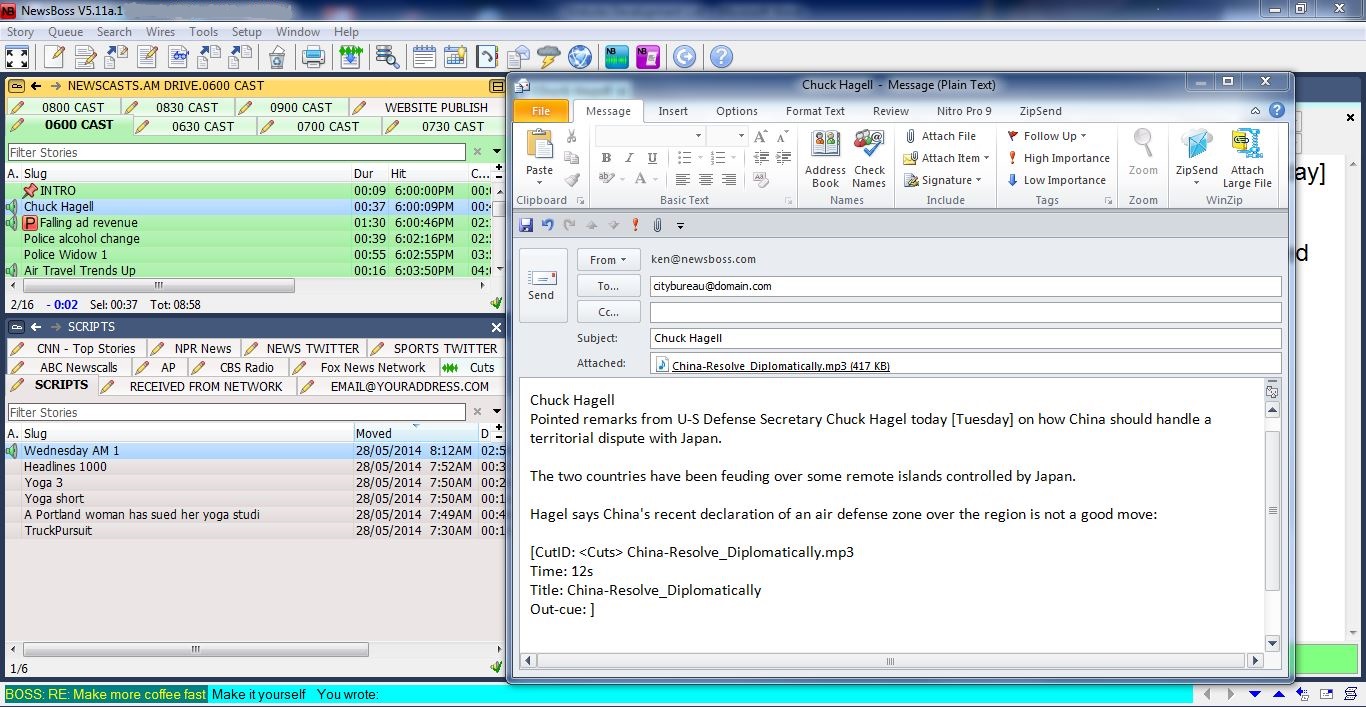Switch to the Insert ribbon tab

[673, 111]
